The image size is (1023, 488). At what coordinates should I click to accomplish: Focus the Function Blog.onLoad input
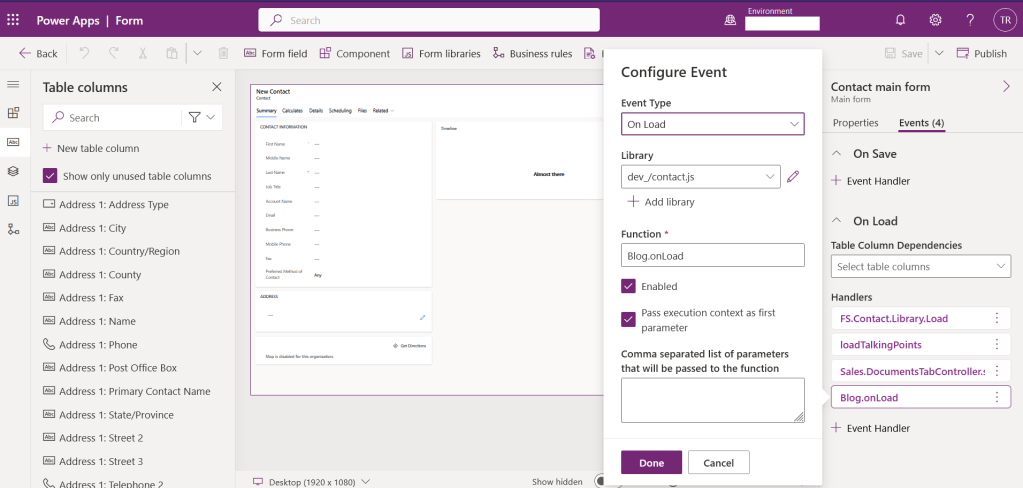point(712,256)
